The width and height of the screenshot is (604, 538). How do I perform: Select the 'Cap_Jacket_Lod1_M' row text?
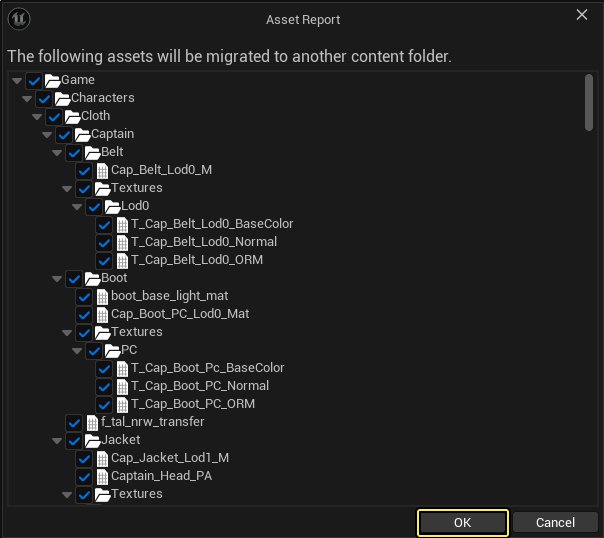tap(170, 458)
